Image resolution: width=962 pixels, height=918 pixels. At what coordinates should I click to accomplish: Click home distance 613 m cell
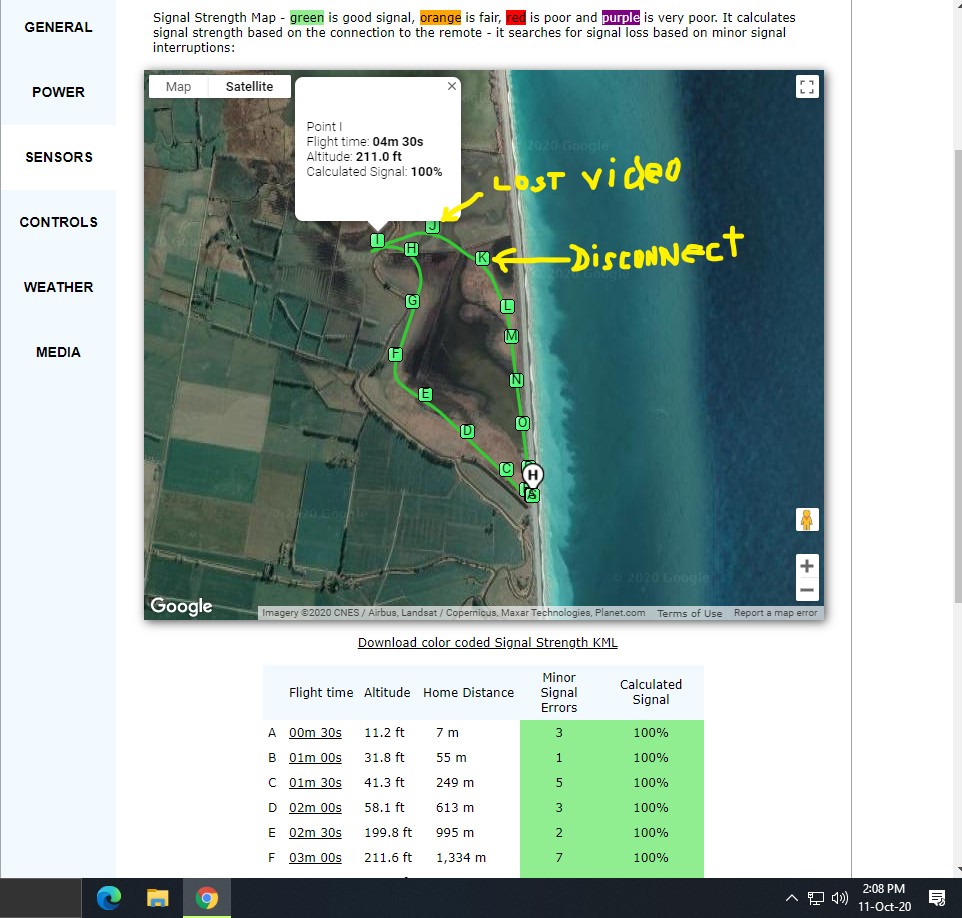point(455,808)
